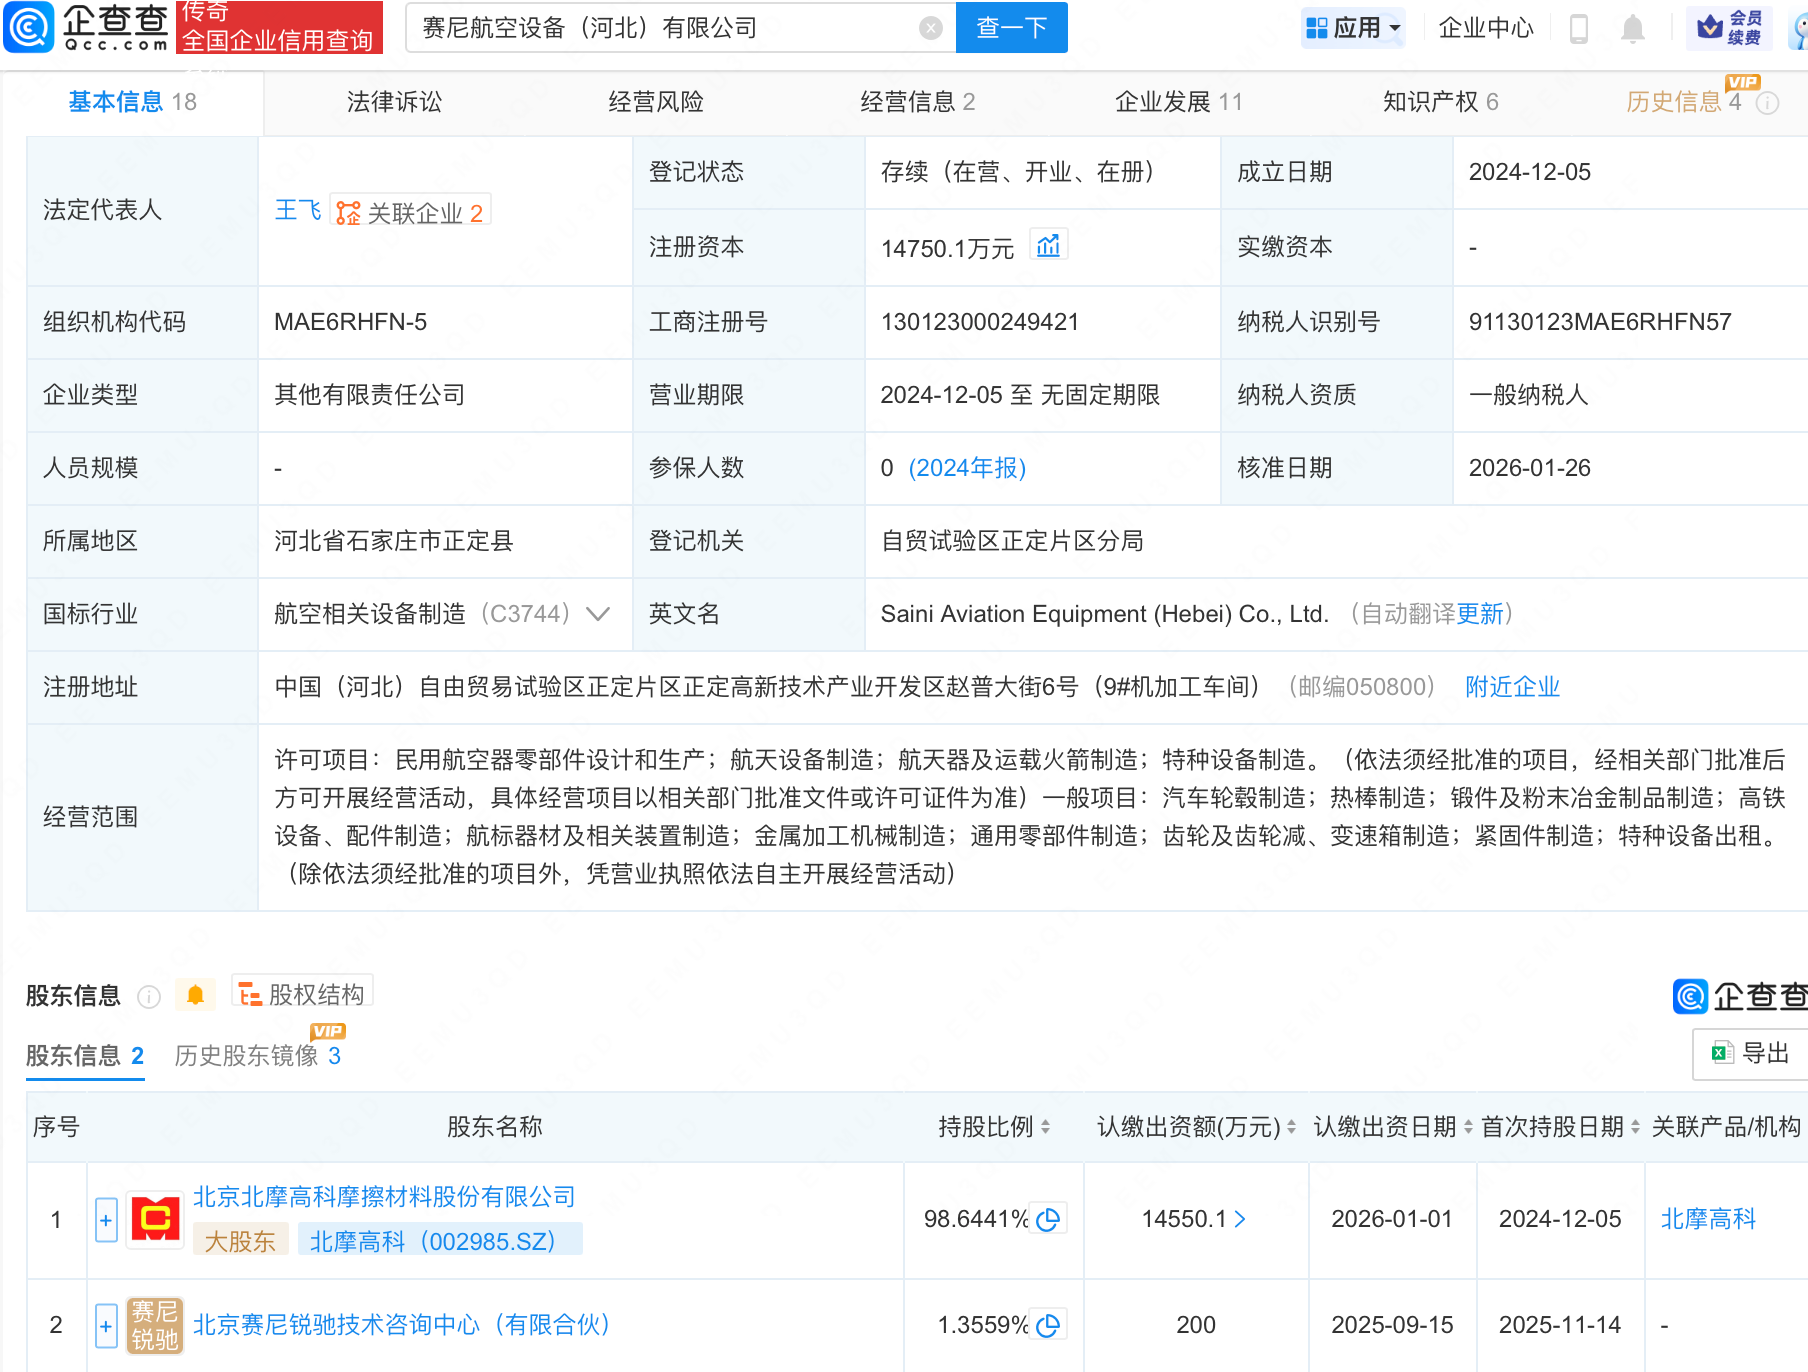Viewport: 1808px width, 1372px height.
Task: Open the mobile phone app icon
Action: tap(1579, 29)
